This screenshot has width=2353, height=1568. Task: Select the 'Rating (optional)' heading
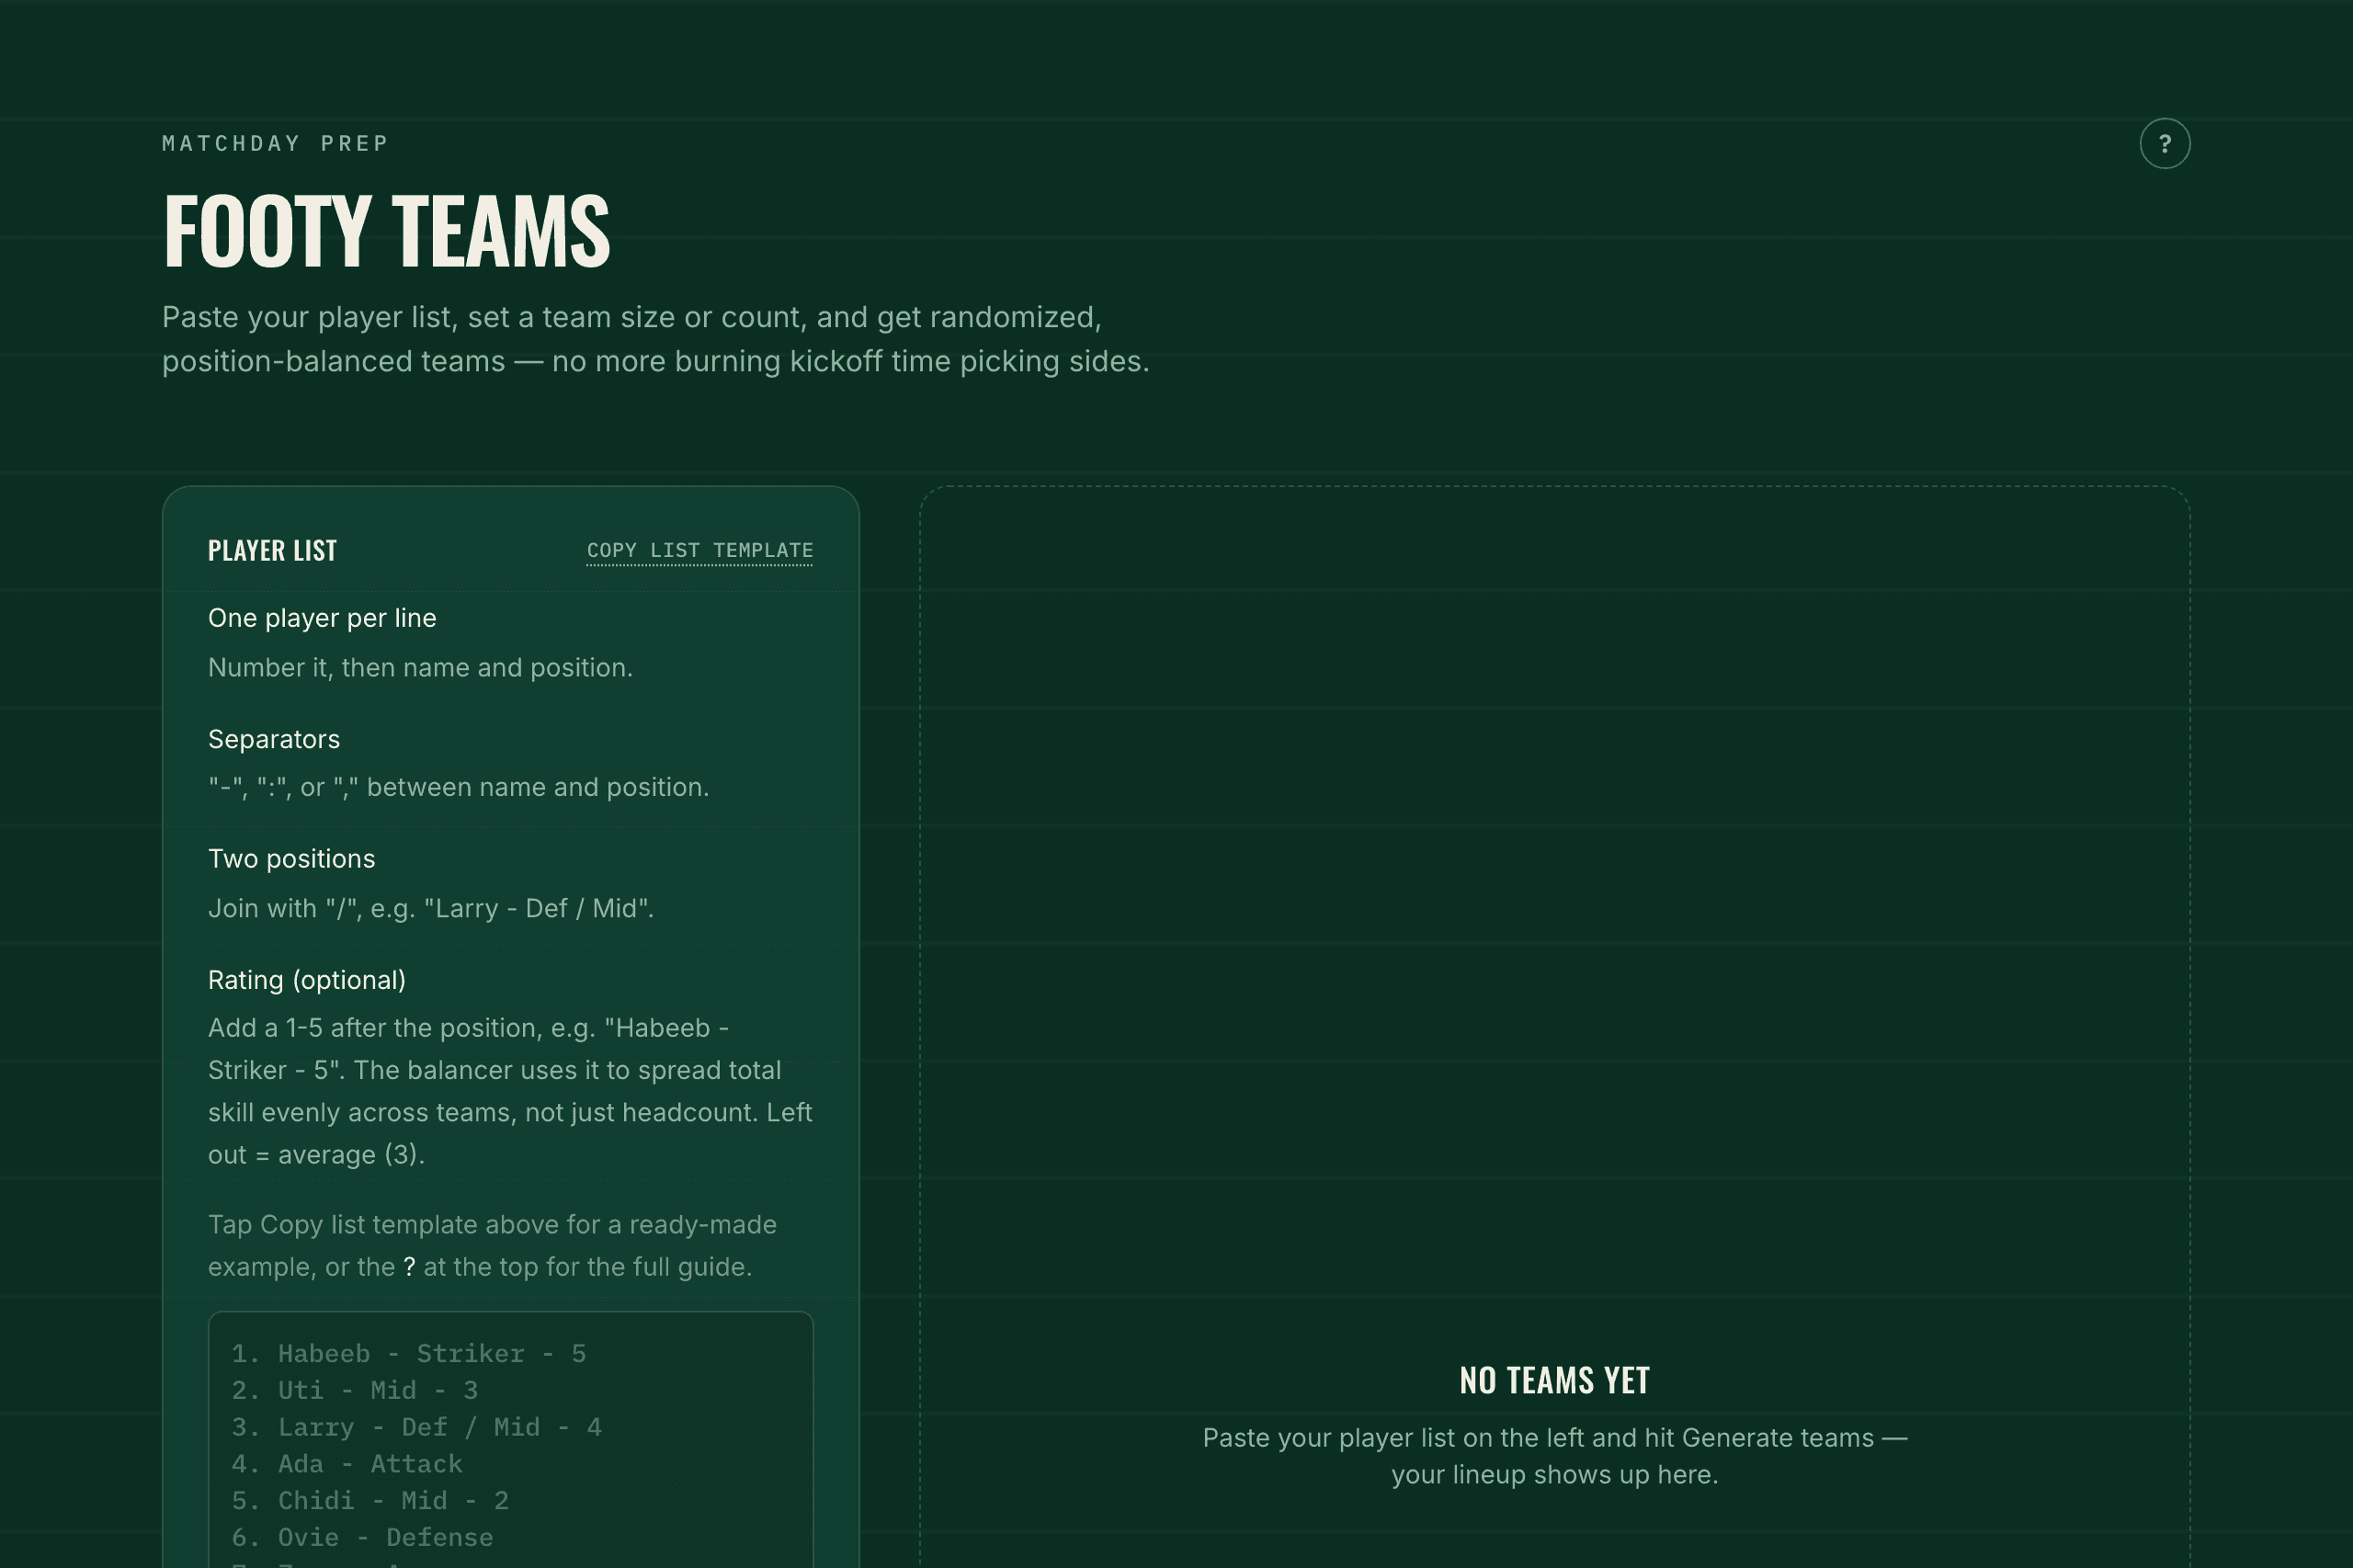click(x=307, y=980)
